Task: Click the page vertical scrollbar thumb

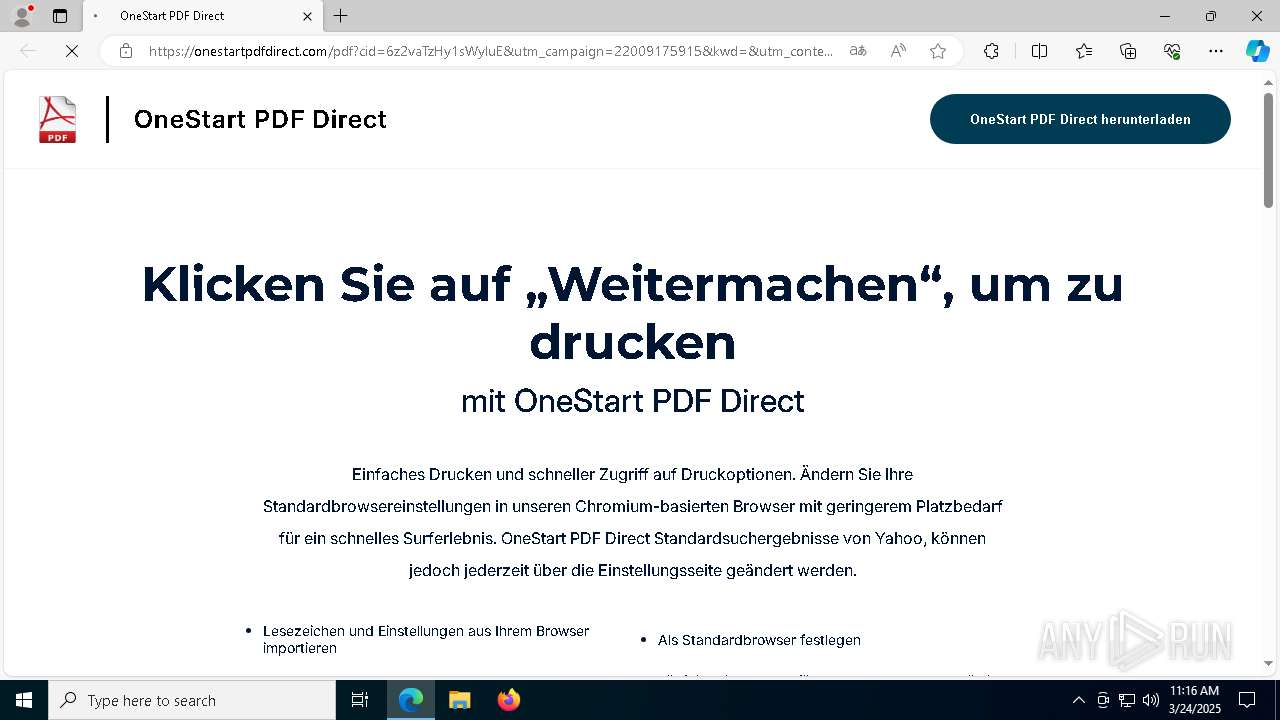Action: click(x=1268, y=150)
